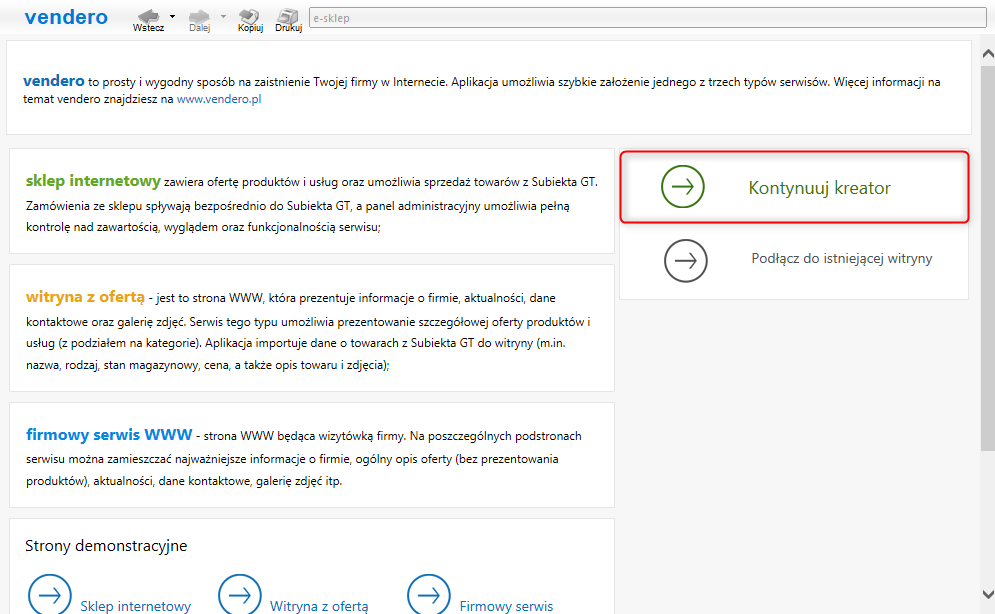
Task: Click the Strony demonstracyjne heading
Action: 106,545
